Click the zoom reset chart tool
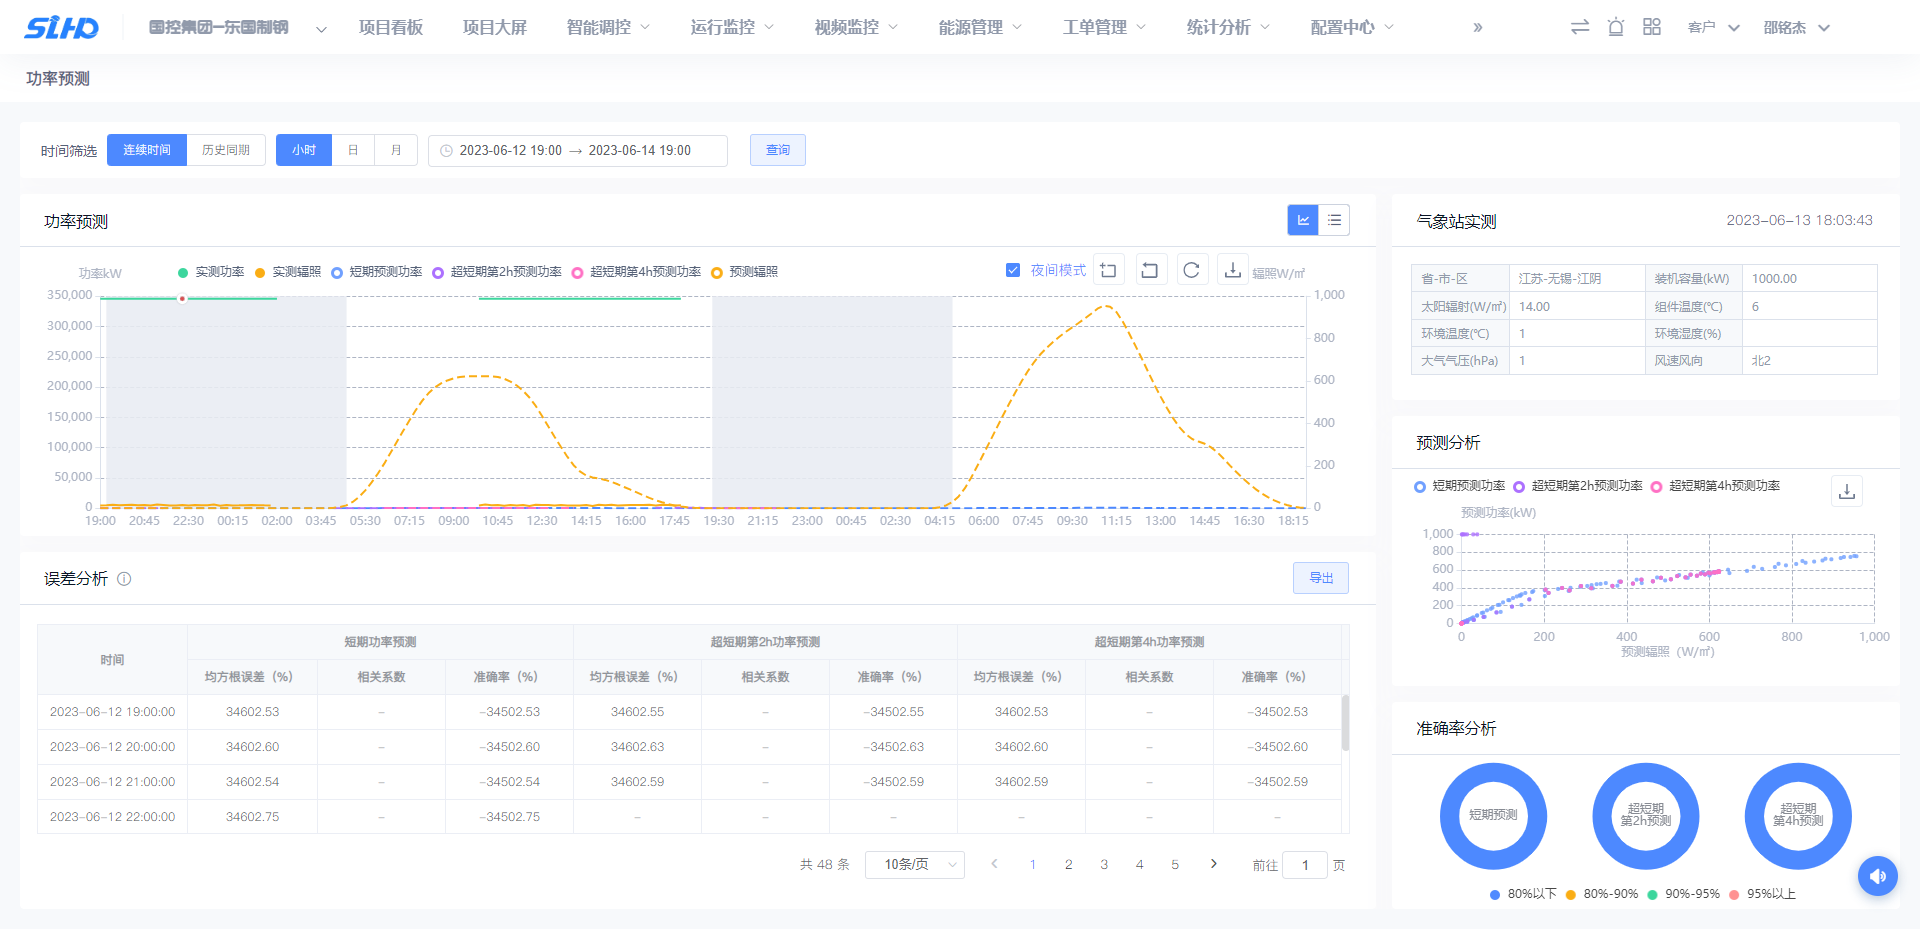This screenshot has width=1920, height=929. click(x=1151, y=270)
